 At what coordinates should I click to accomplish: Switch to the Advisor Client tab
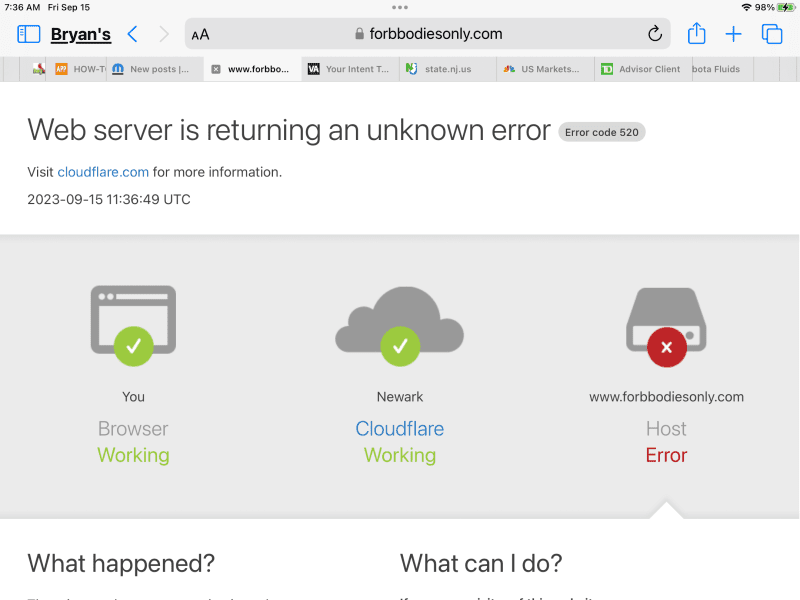(643, 69)
